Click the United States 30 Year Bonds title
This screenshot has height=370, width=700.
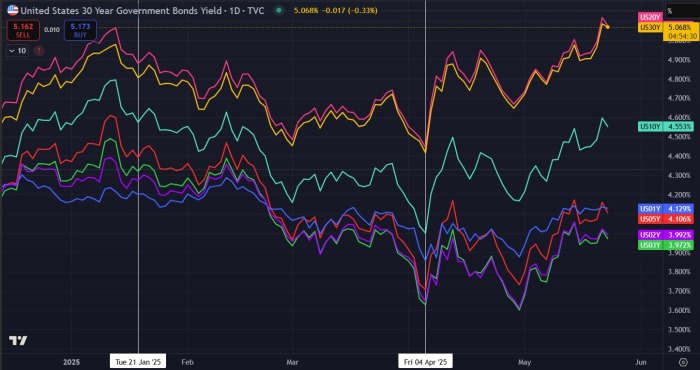point(121,10)
